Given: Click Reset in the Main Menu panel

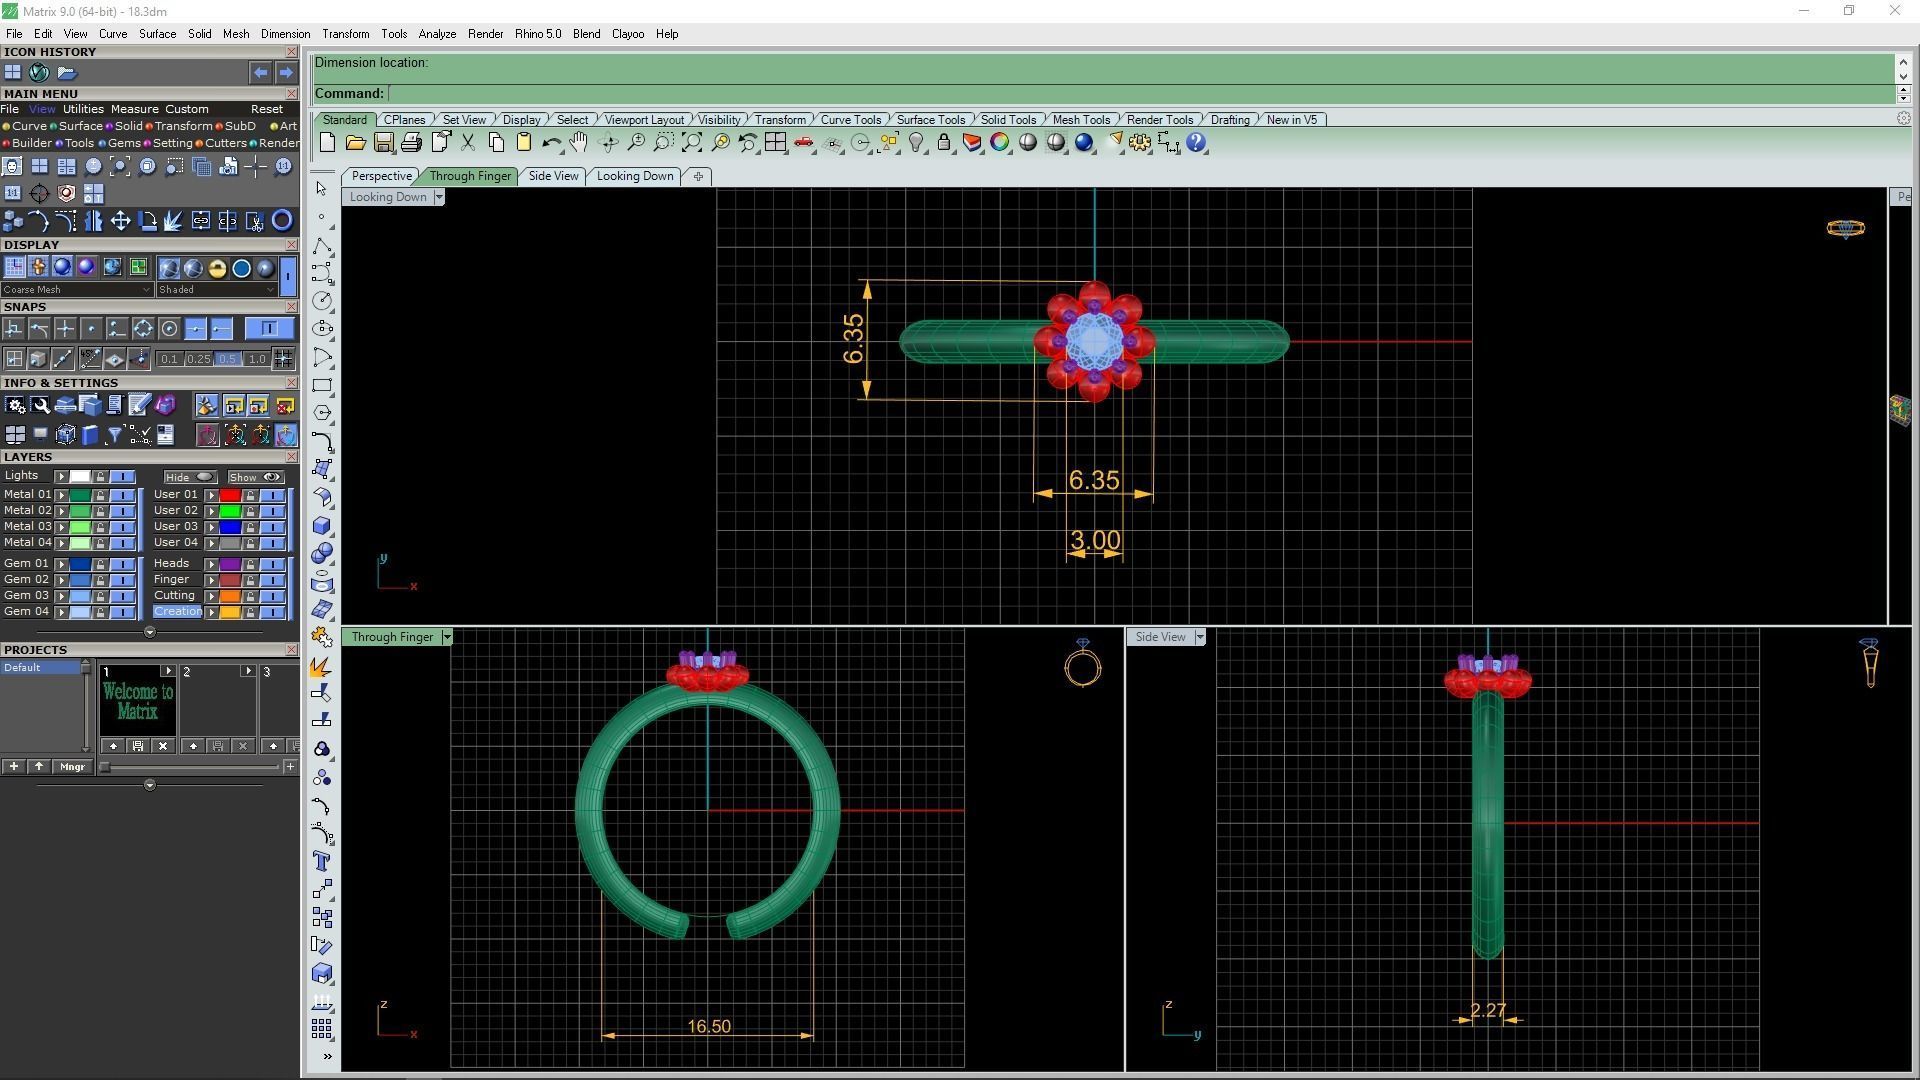Looking at the screenshot, I should tap(266, 109).
